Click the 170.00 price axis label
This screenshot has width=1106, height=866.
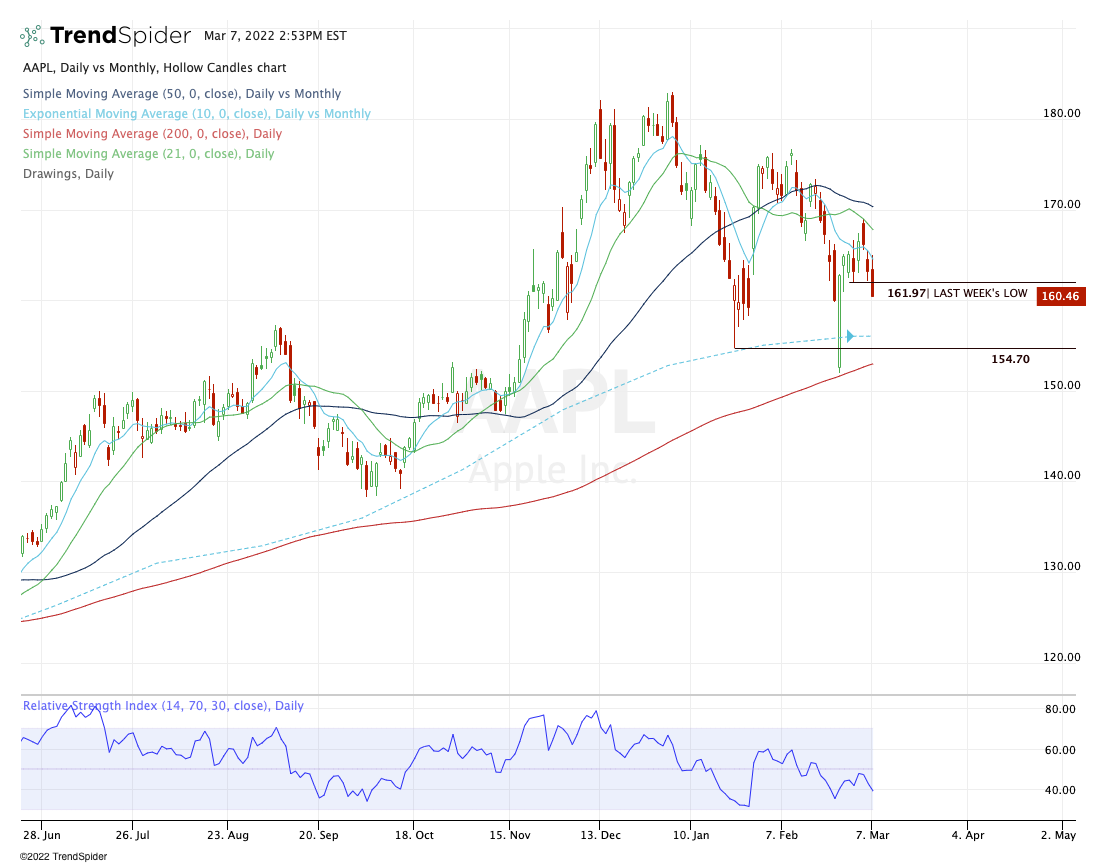(1062, 205)
